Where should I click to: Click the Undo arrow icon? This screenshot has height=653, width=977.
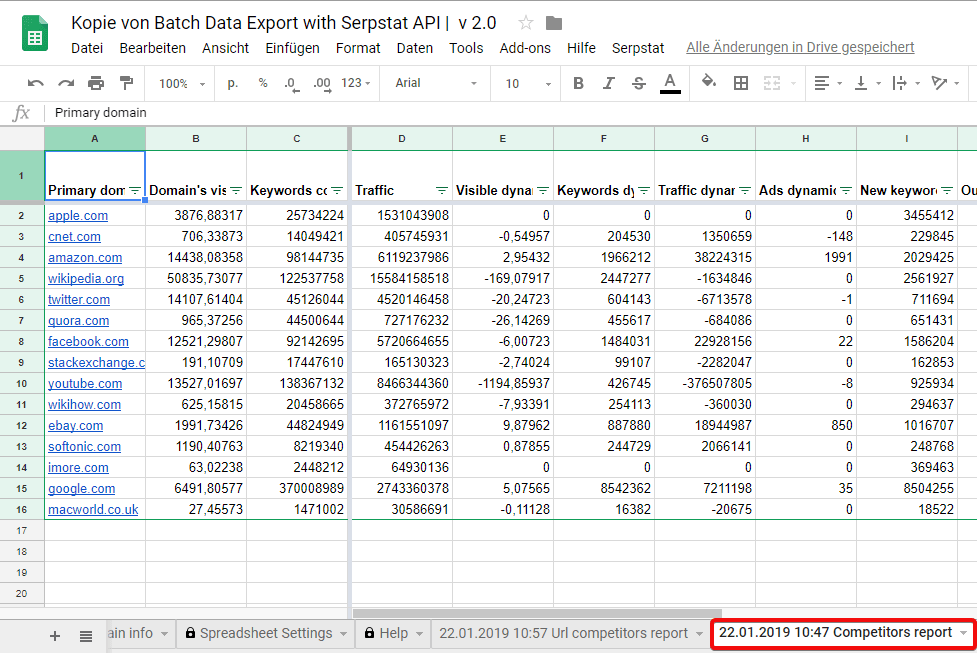(36, 83)
